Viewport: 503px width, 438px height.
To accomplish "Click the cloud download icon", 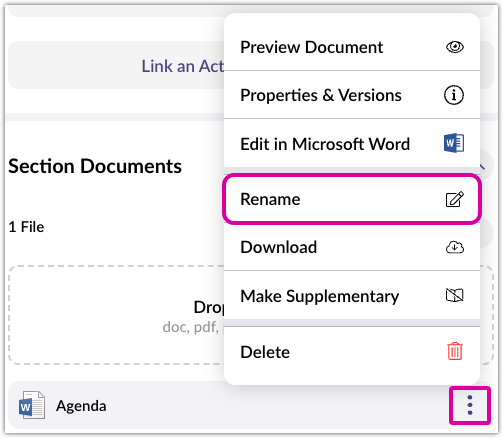I will tap(455, 247).
